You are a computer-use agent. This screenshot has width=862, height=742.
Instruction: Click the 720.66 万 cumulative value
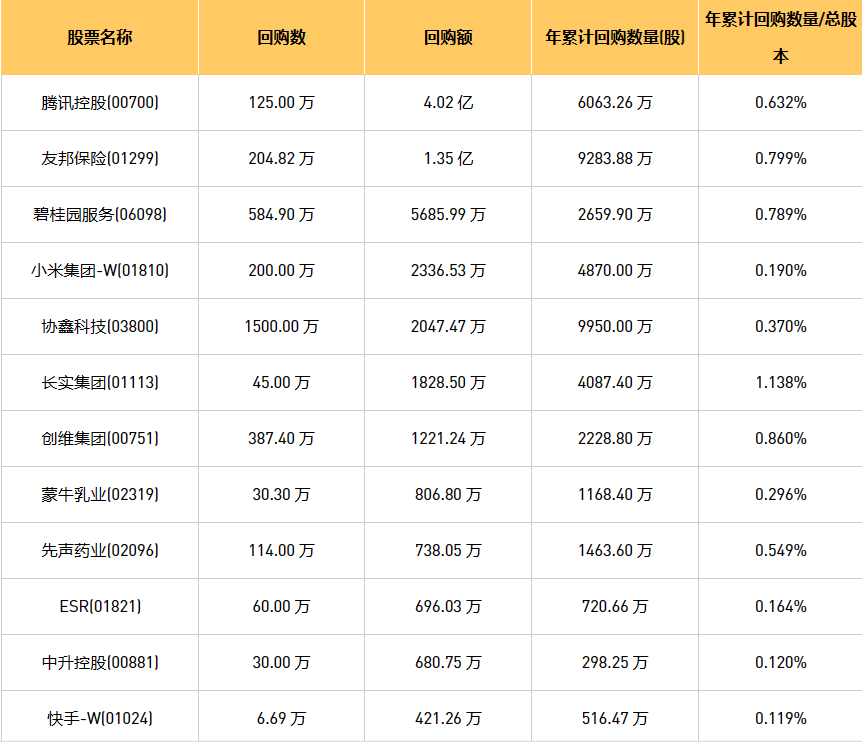pos(615,607)
